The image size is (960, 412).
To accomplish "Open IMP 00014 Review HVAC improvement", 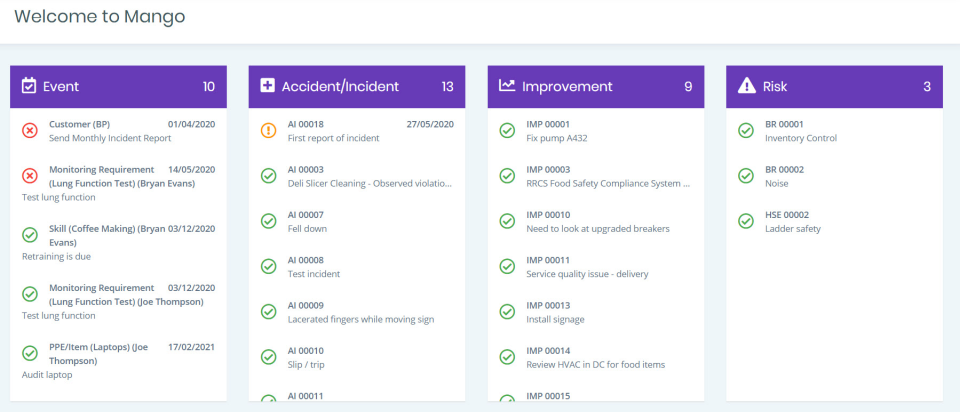I will (x=595, y=358).
